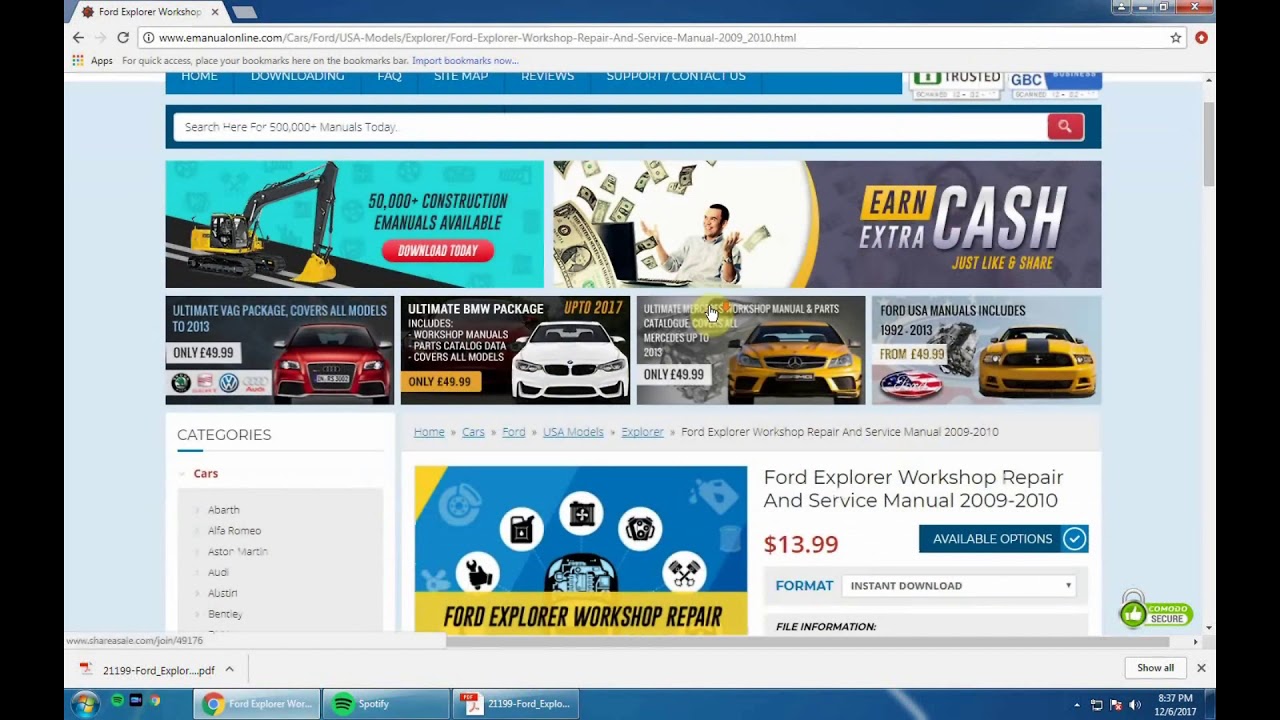Screen dimensions: 1280x720
Task: Open the REVIEWS menu item
Action: click(547, 77)
